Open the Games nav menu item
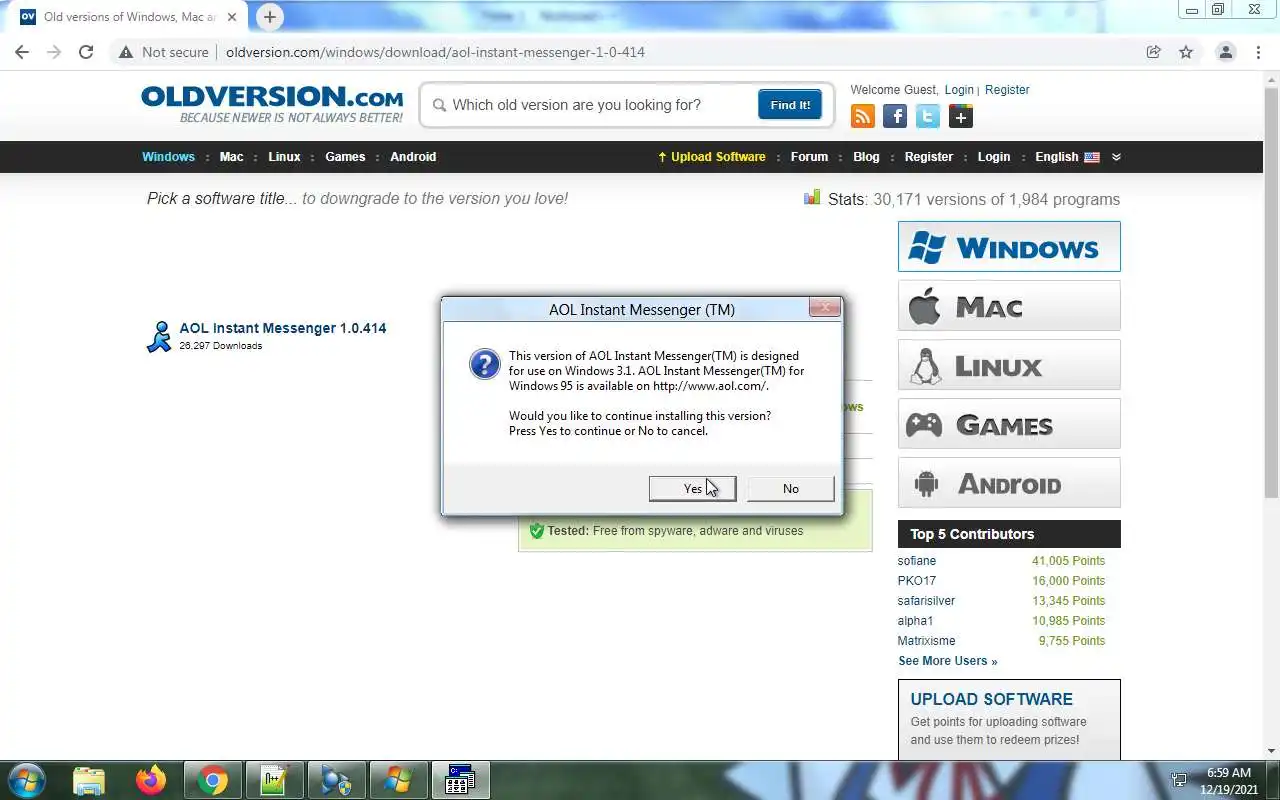The height and width of the screenshot is (800, 1280). point(345,157)
